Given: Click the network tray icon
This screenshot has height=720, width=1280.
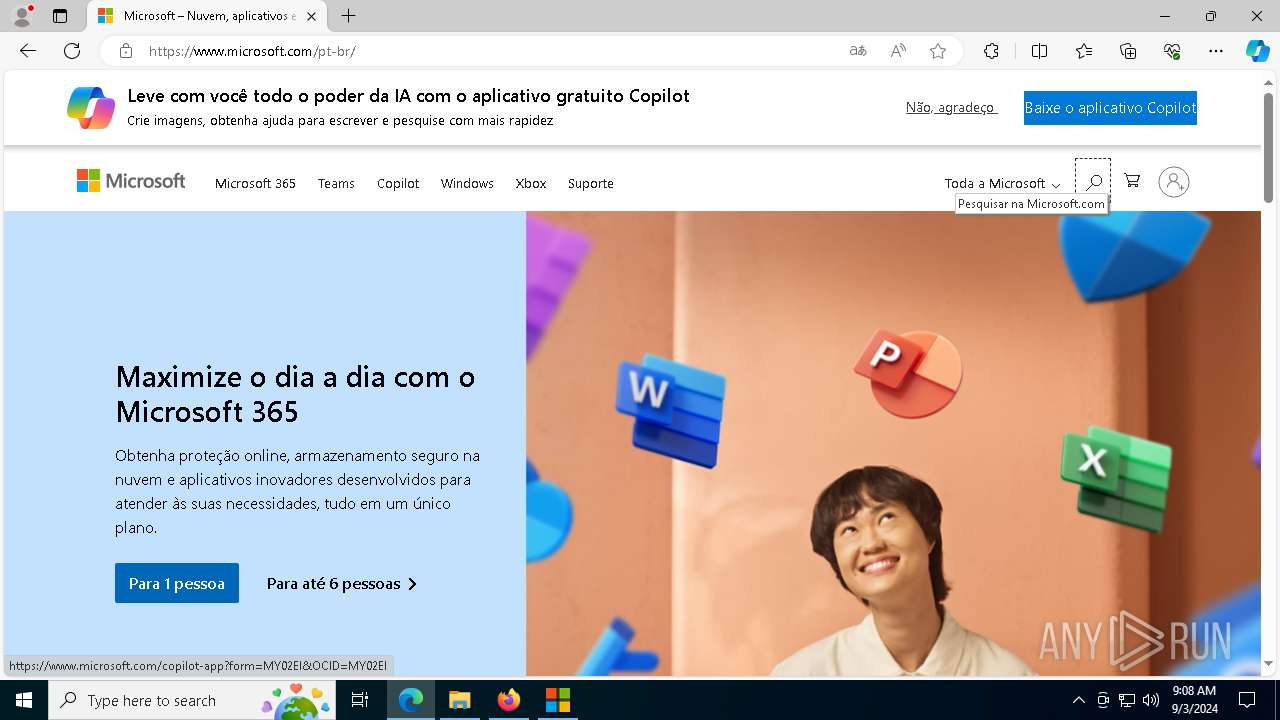Looking at the screenshot, I should (x=1127, y=700).
